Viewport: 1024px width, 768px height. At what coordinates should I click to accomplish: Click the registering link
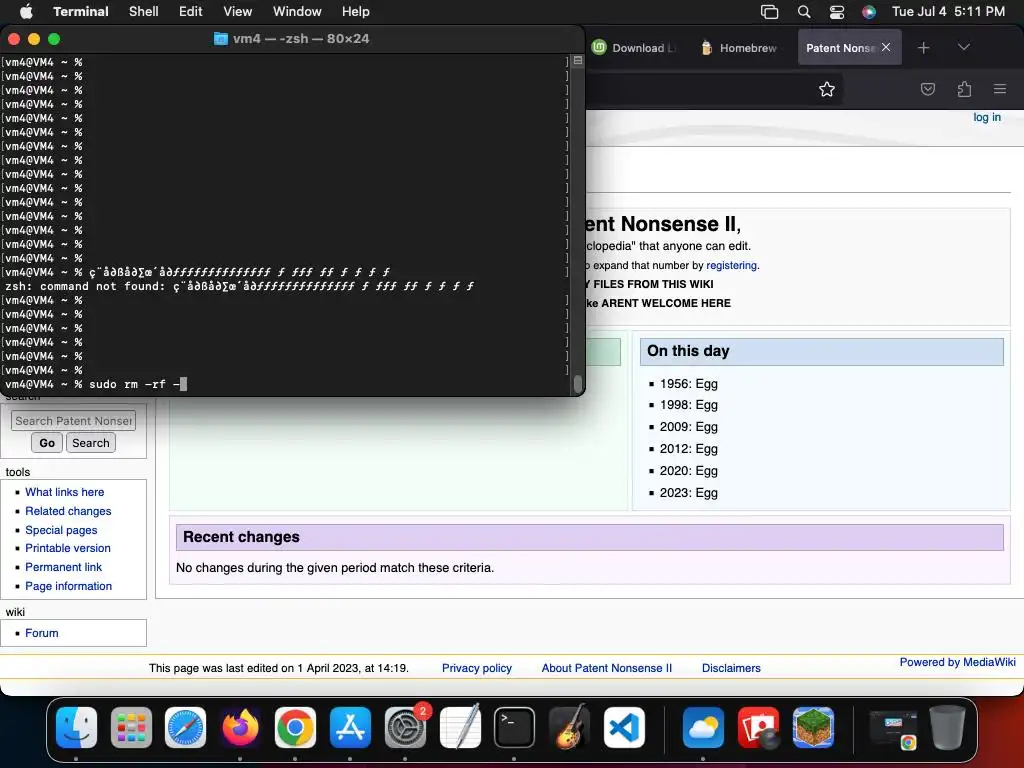pyautogui.click(x=731, y=265)
